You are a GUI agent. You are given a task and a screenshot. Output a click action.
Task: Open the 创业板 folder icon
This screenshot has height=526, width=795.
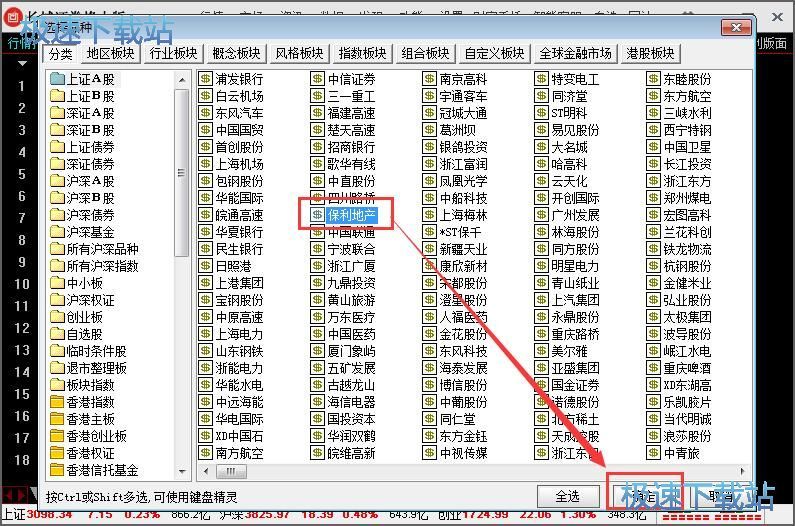[x=58, y=317]
